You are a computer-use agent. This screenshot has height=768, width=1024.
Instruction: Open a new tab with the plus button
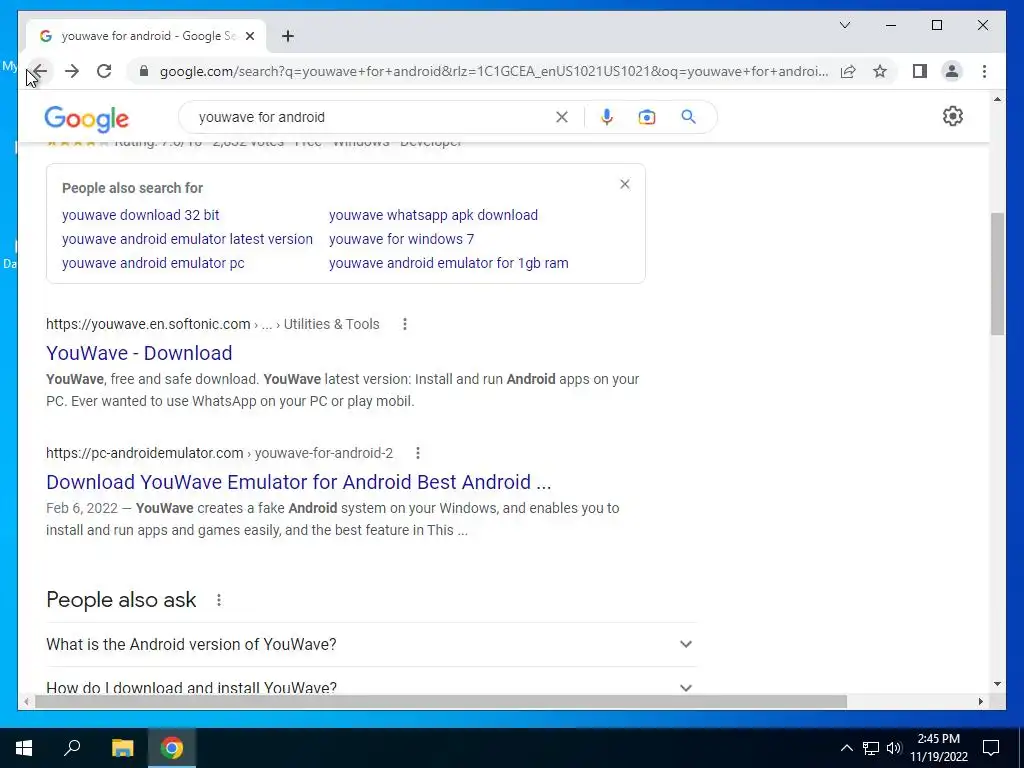tap(288, 36)
